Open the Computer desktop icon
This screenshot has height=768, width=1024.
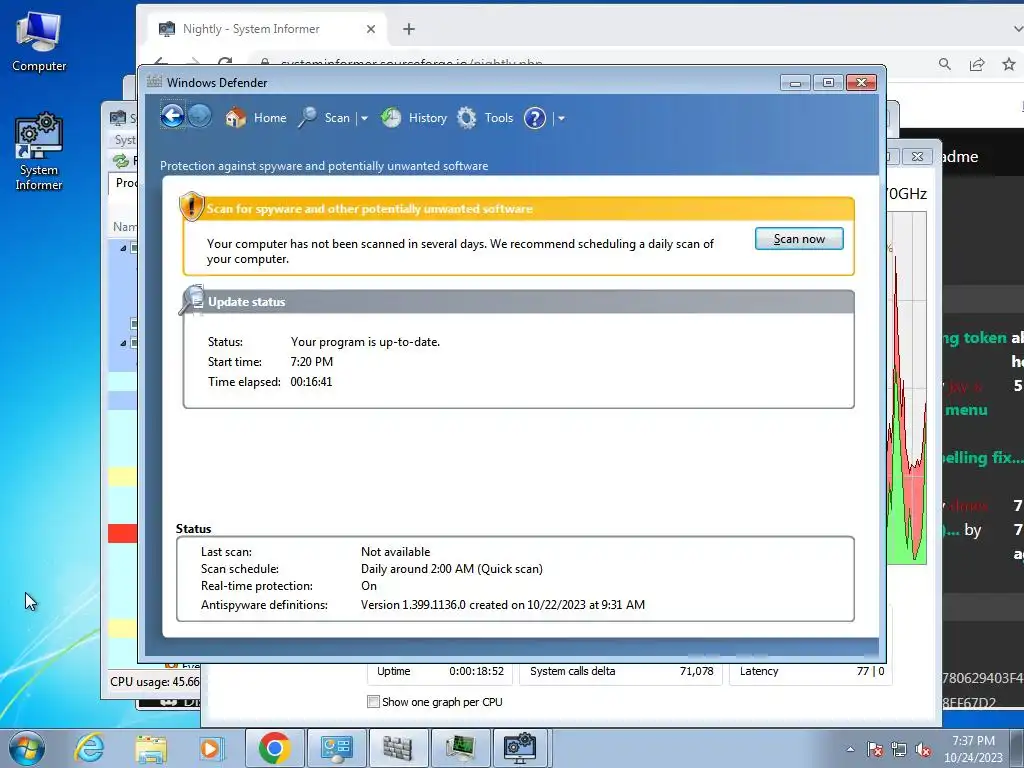pyautogui.click(x=39, y=42)
